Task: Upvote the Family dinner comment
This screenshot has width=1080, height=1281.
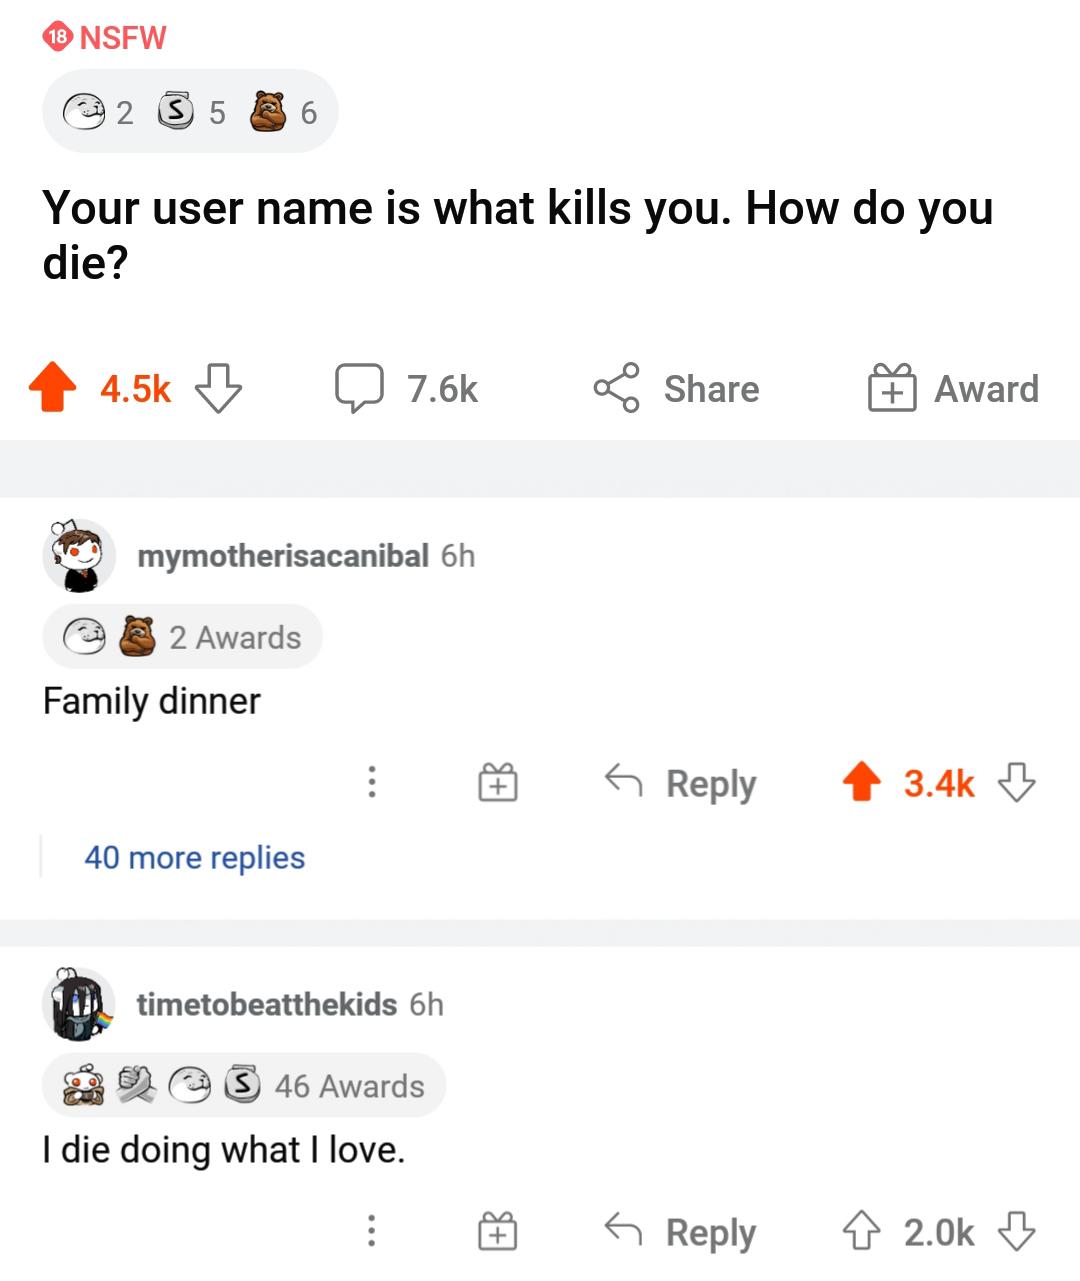Action: point(861,782)
